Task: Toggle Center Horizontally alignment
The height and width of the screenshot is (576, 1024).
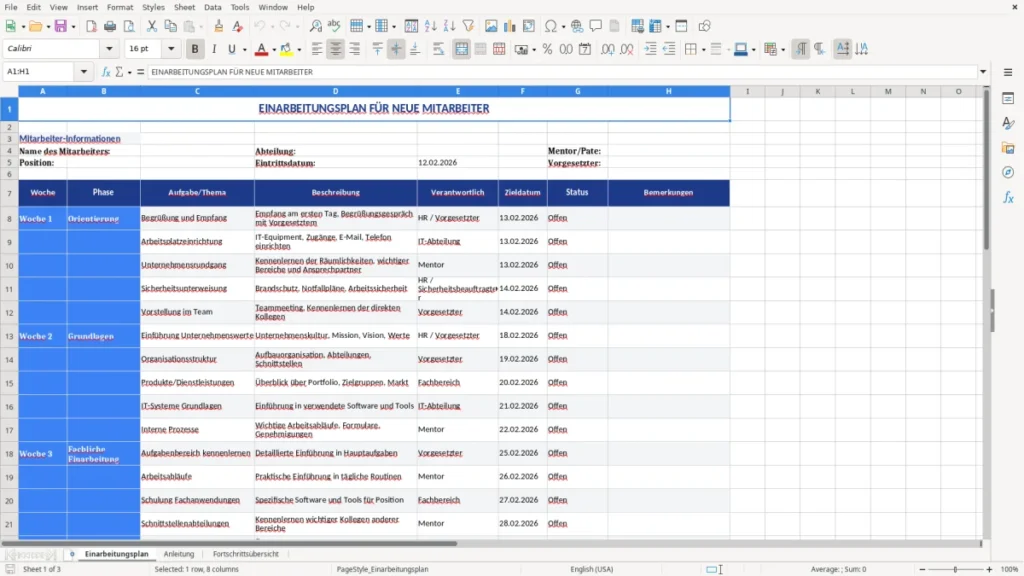Action: [336, 49]
